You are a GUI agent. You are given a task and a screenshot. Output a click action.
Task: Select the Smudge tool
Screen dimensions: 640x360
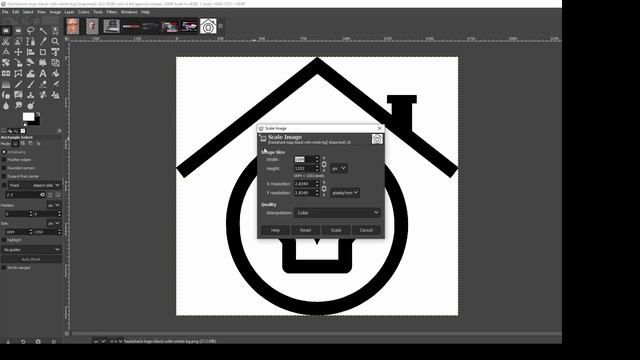(x=18, y=106)
